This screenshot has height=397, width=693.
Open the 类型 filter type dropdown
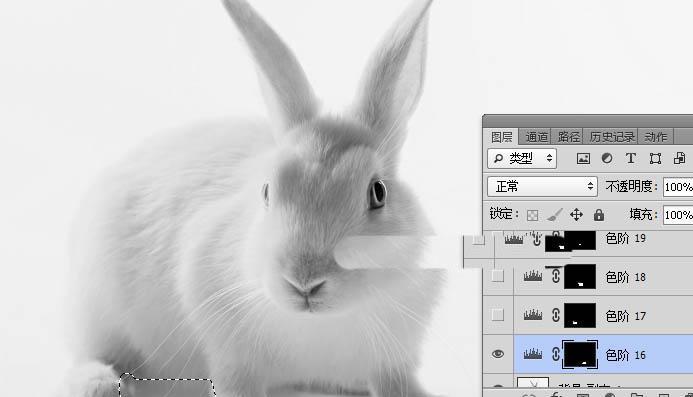522,158
